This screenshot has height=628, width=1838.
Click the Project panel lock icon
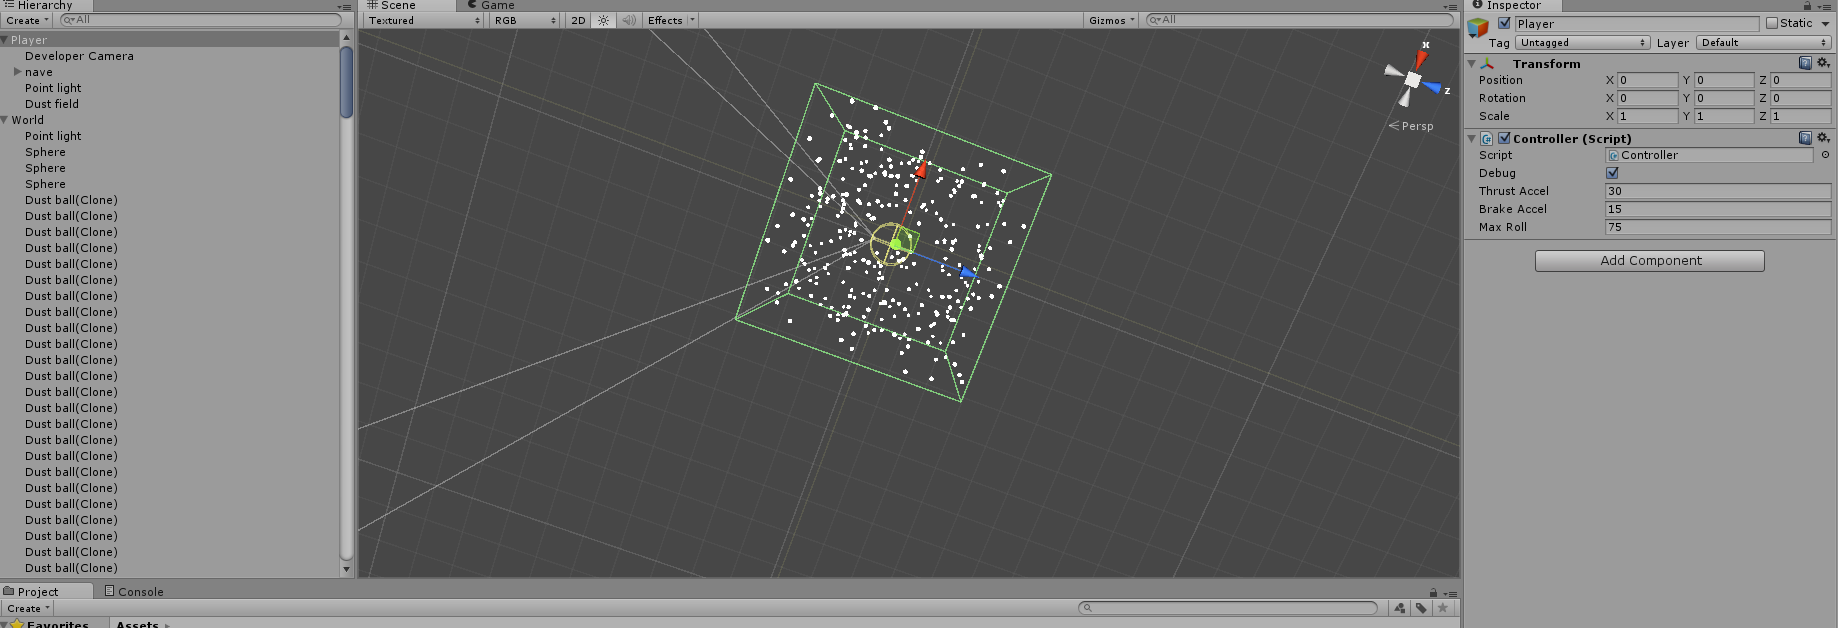[x=1433, y=592]
